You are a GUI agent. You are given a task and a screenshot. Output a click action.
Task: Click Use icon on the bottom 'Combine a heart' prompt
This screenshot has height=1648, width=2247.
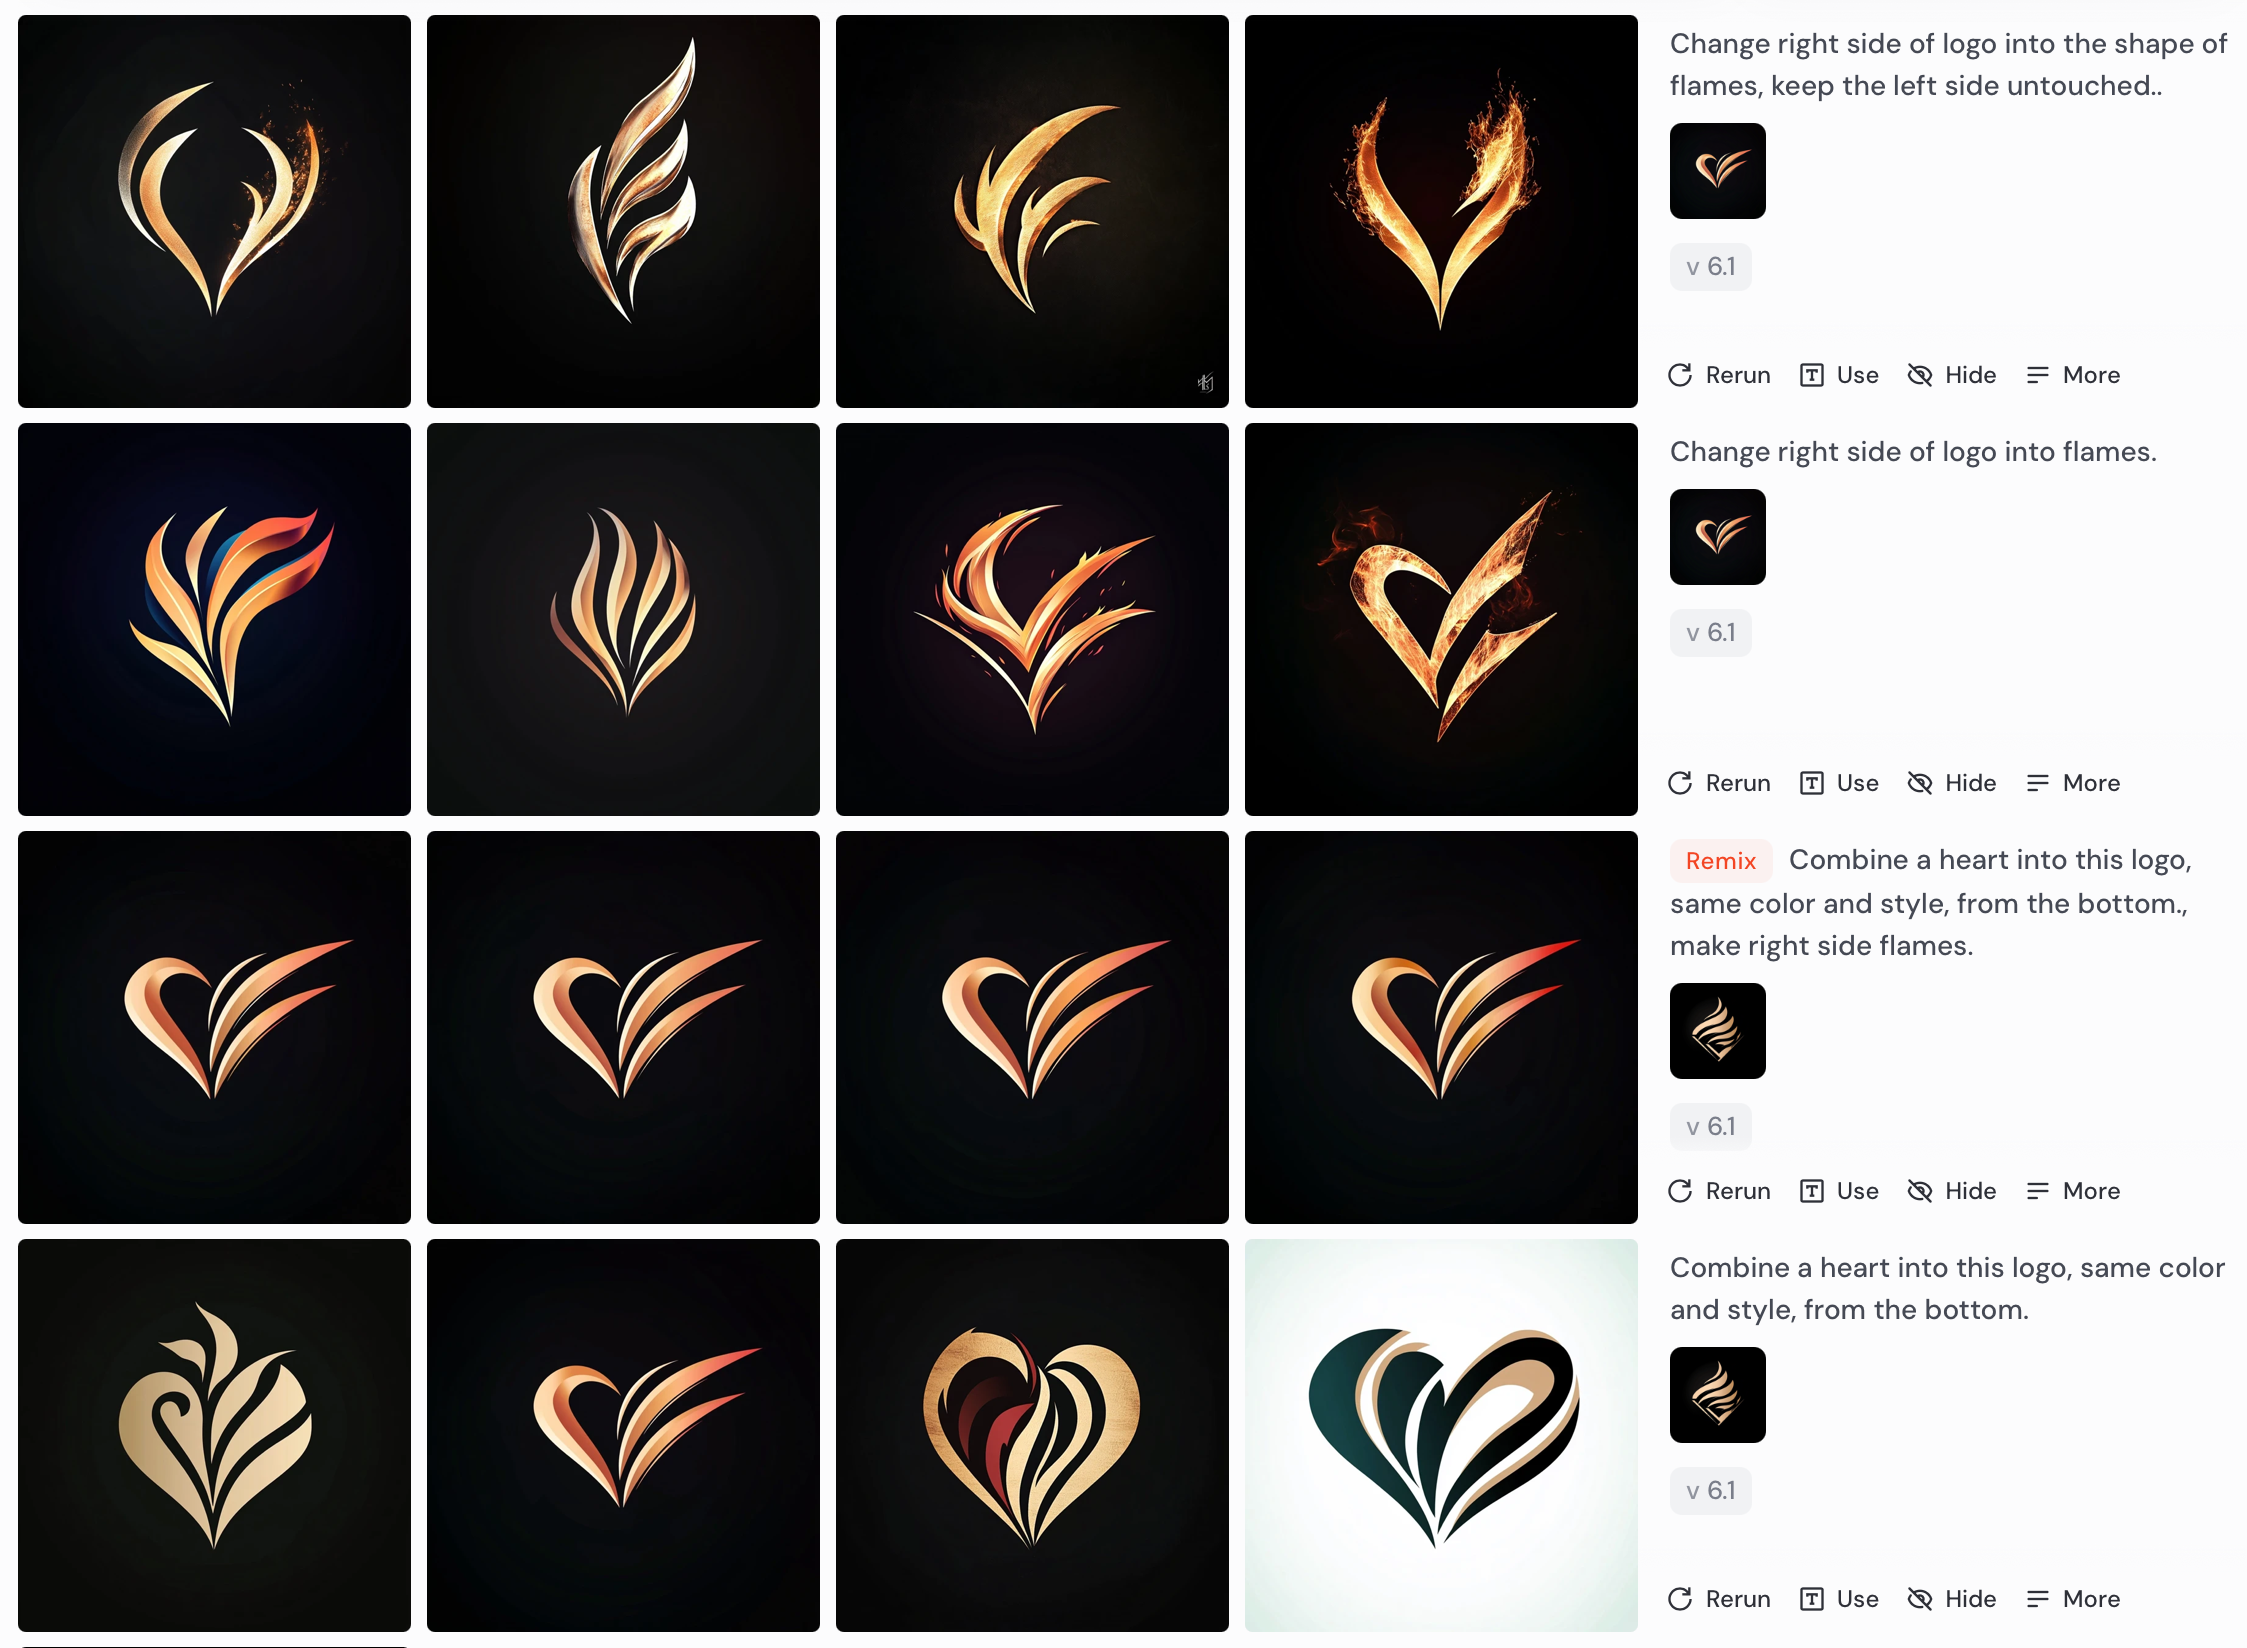click(x=1811, y=1599)
